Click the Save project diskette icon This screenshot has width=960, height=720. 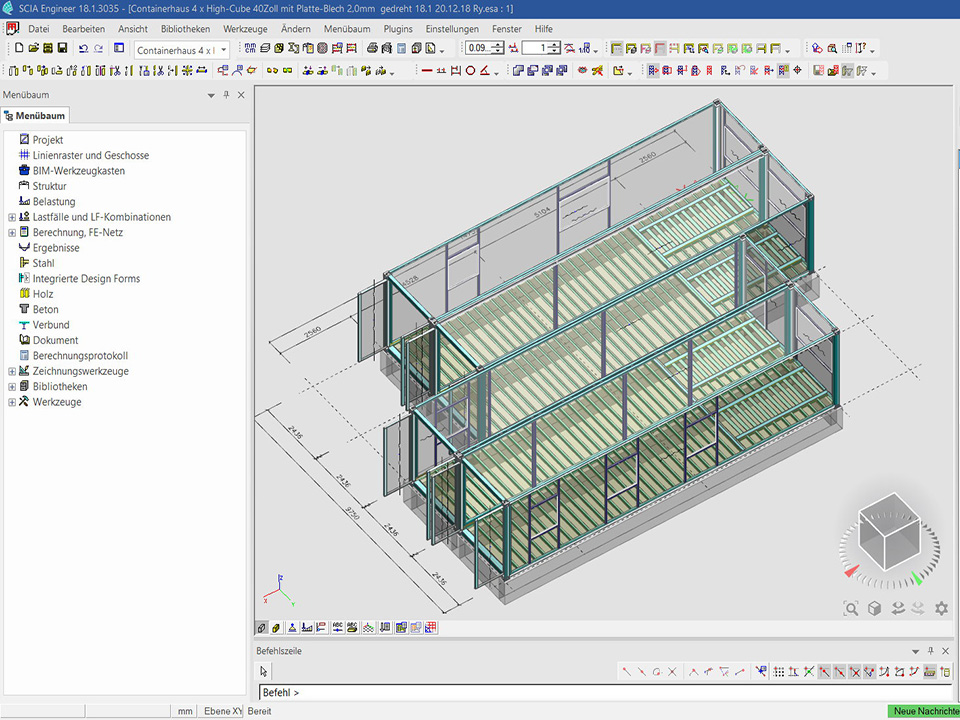[x=62, y=48]
